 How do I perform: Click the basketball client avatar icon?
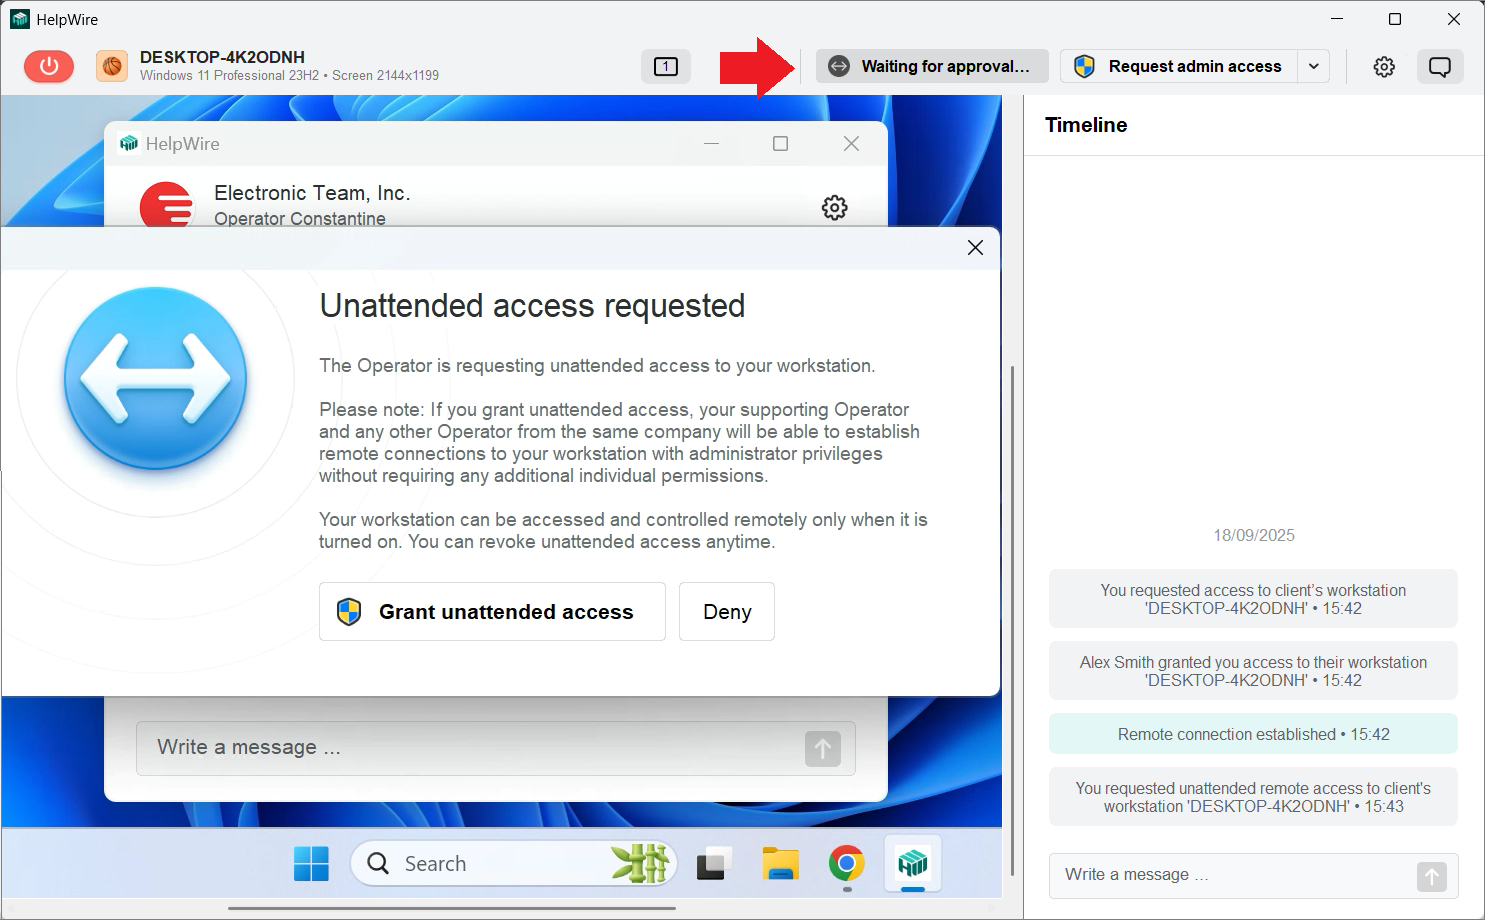(x=110, y=65)
